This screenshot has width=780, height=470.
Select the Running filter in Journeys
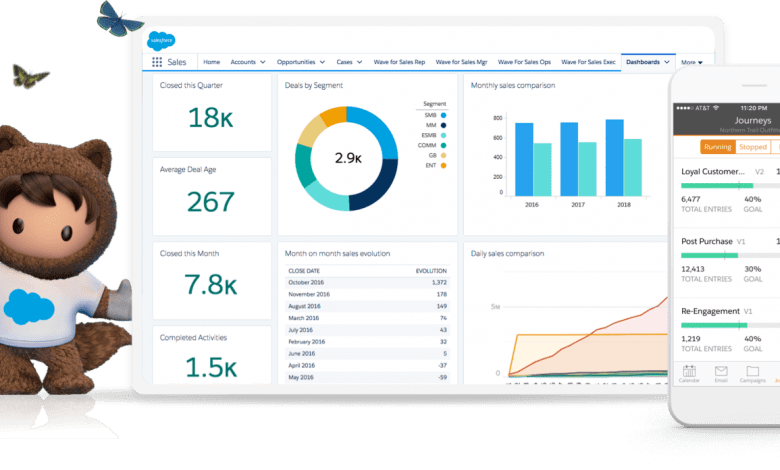pos(717,147)
